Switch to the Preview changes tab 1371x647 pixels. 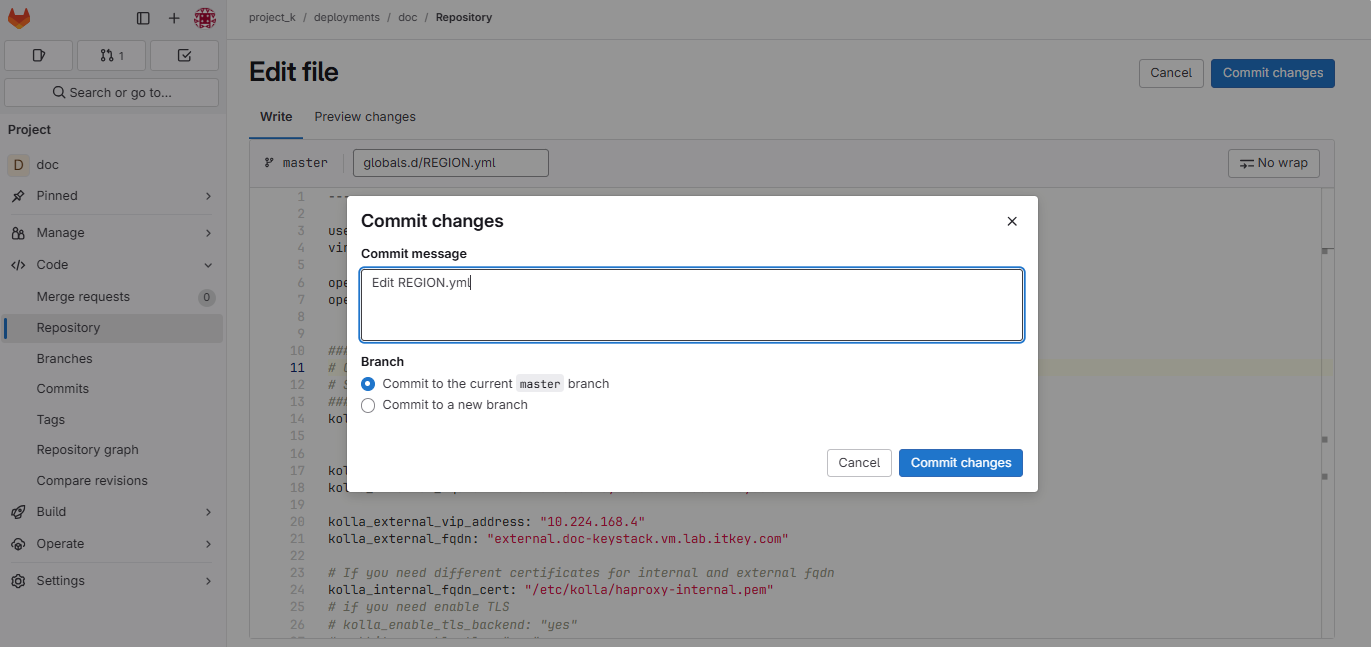click(x=365, y=117)
